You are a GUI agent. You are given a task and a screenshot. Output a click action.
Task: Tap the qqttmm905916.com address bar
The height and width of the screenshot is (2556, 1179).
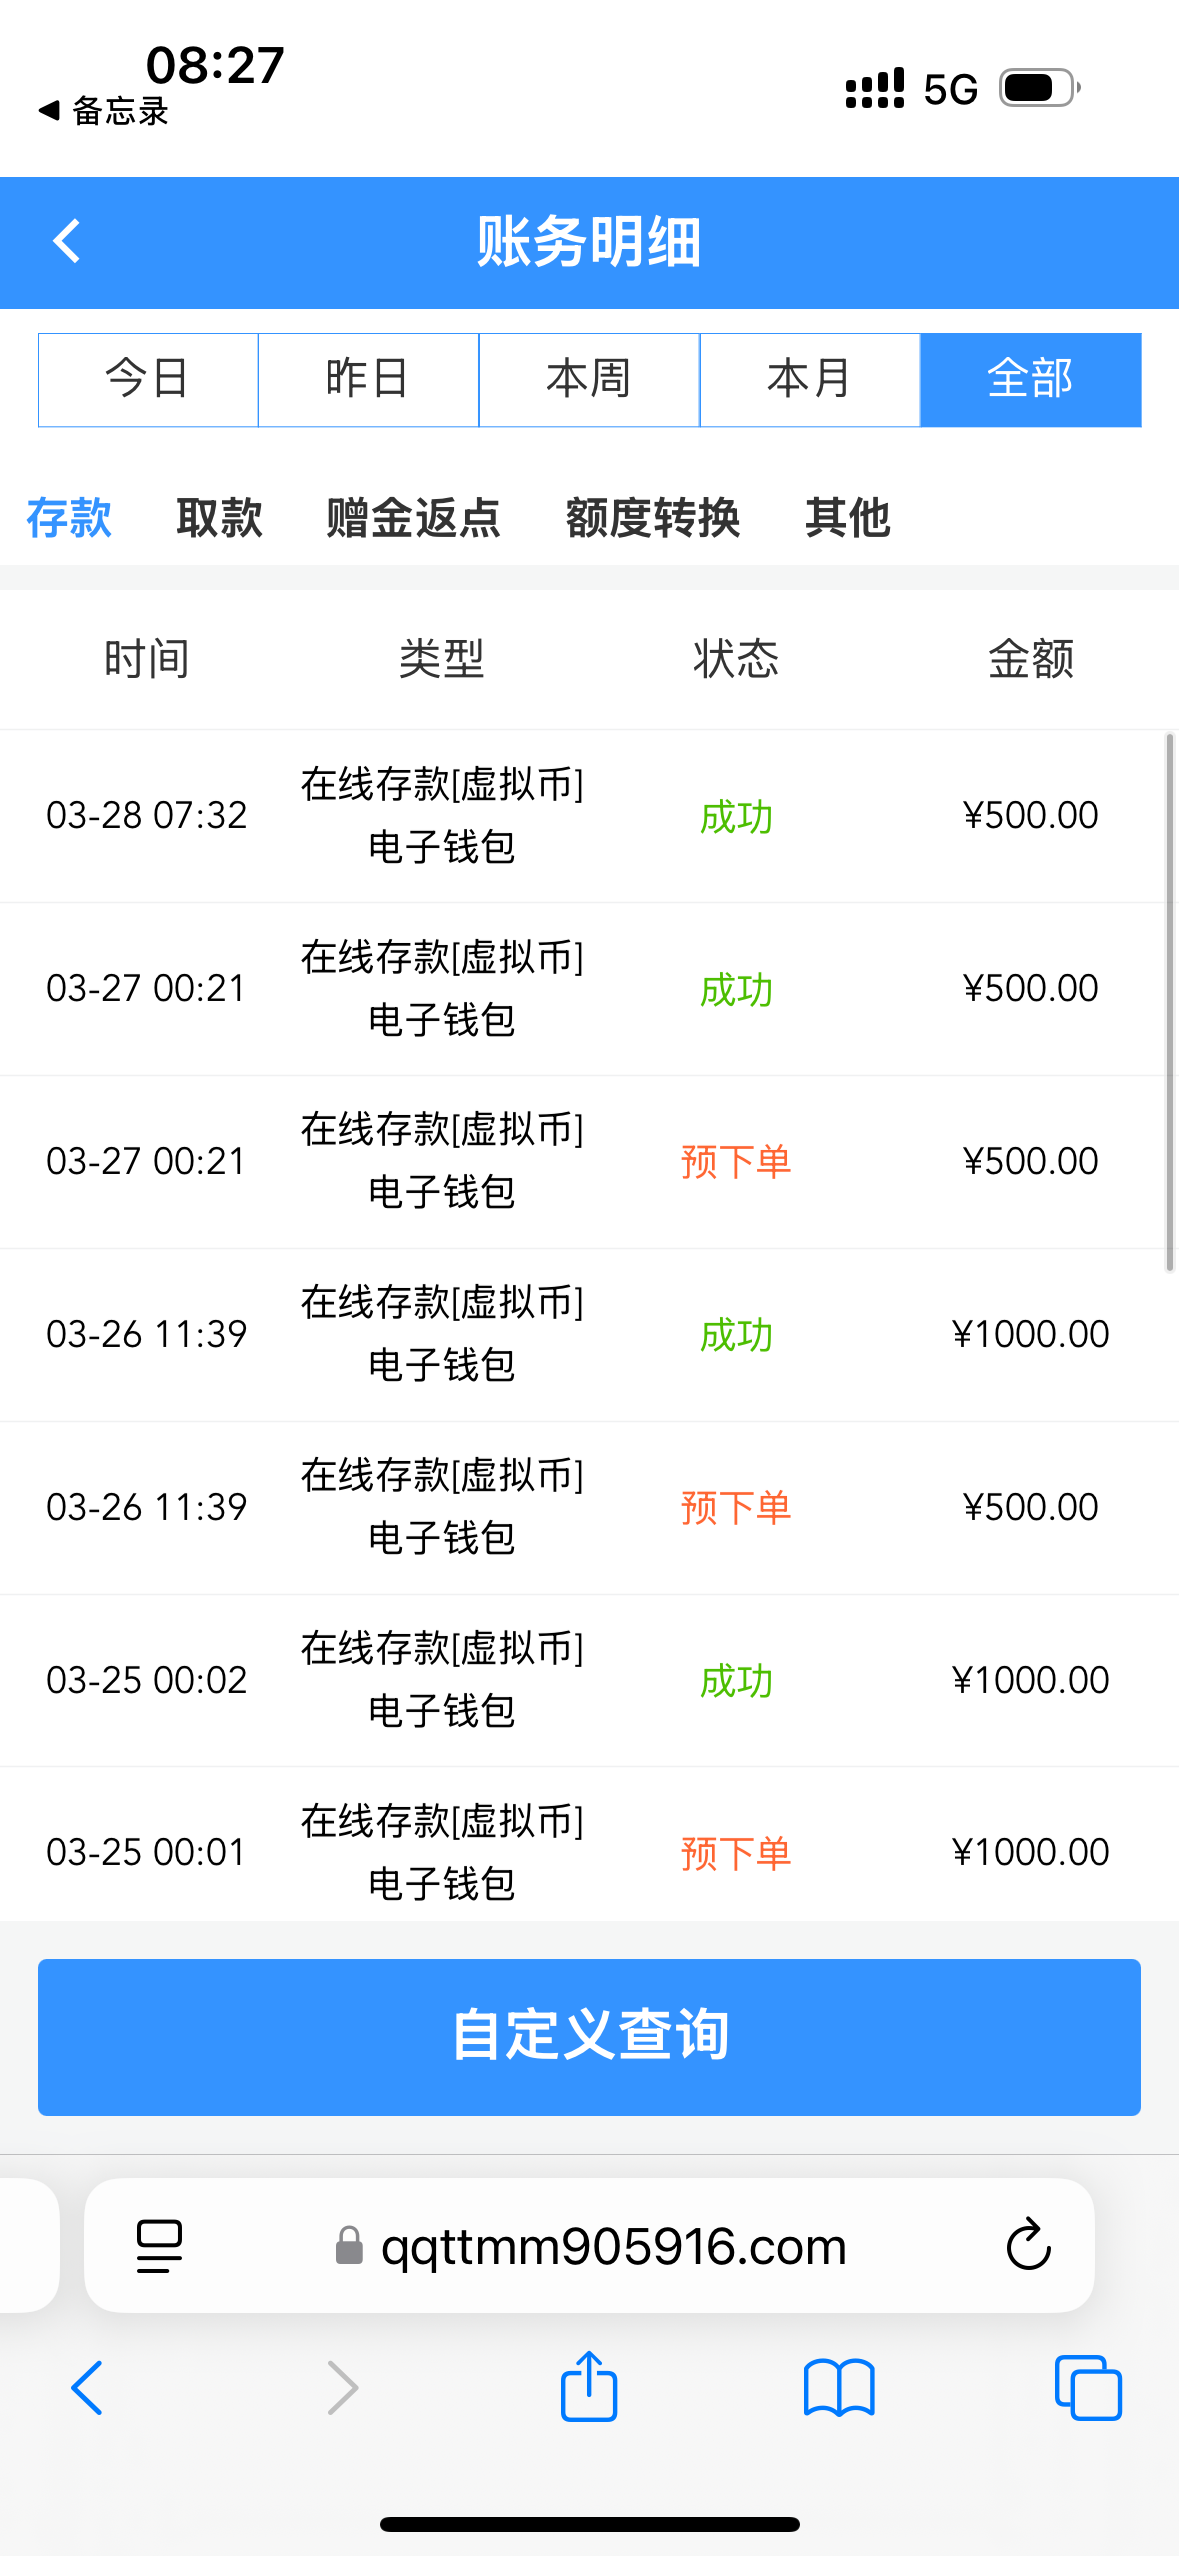(x=612, y=2245)
